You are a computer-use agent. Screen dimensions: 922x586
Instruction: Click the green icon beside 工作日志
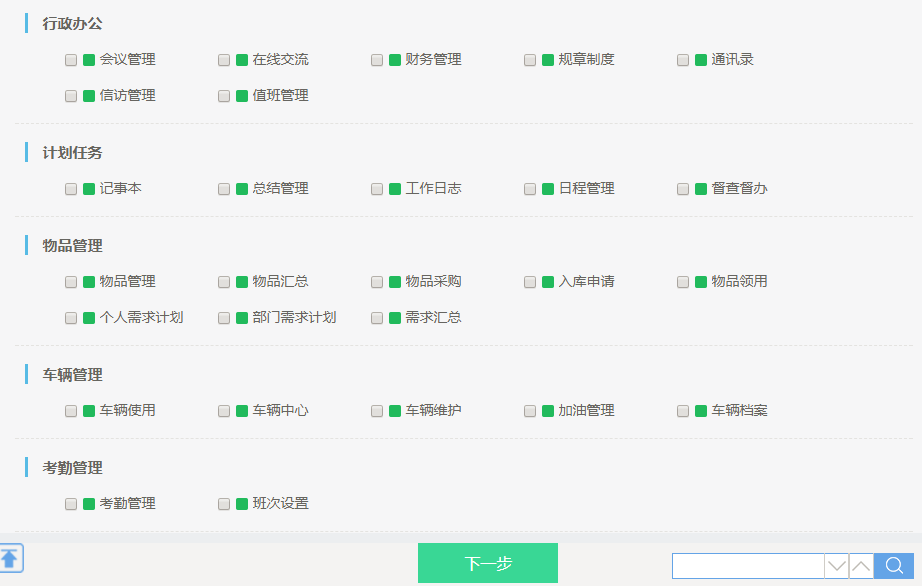pyautogui.click(x=395, y=189)
